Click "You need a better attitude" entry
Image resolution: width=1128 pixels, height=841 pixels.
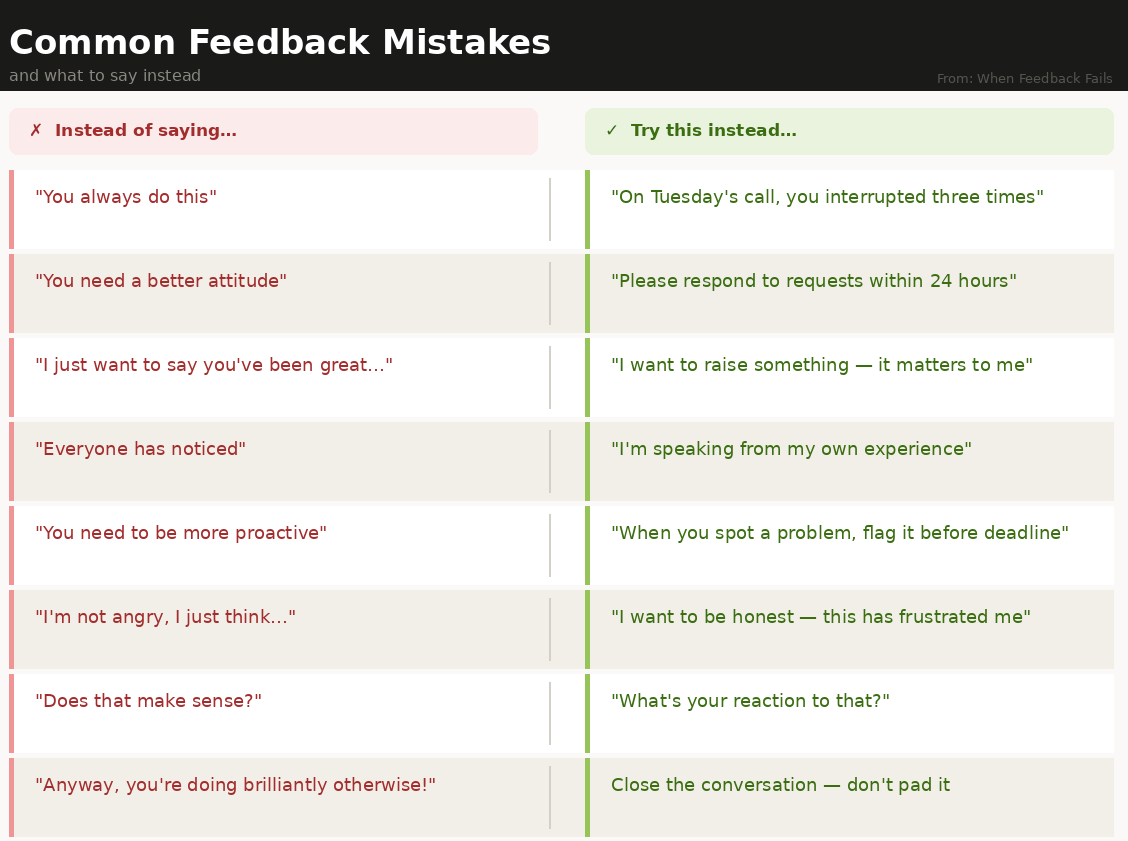tap(161, 281)
